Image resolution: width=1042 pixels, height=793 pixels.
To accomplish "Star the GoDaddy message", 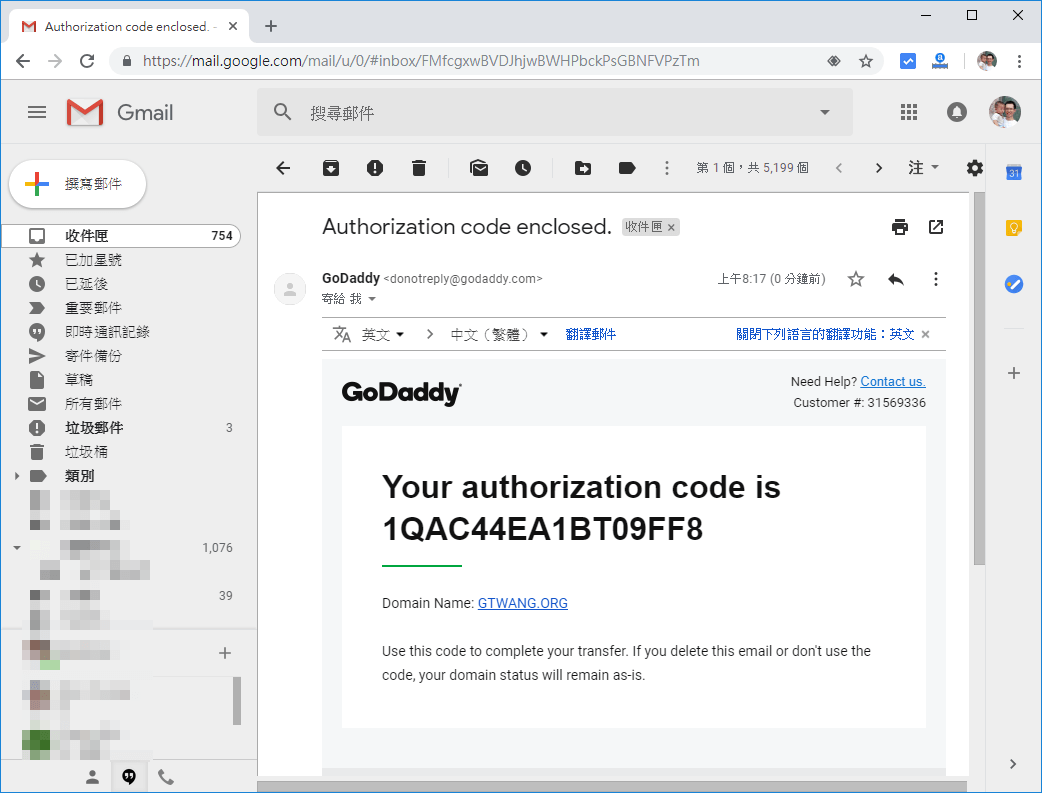I will (x=856, y=279).
